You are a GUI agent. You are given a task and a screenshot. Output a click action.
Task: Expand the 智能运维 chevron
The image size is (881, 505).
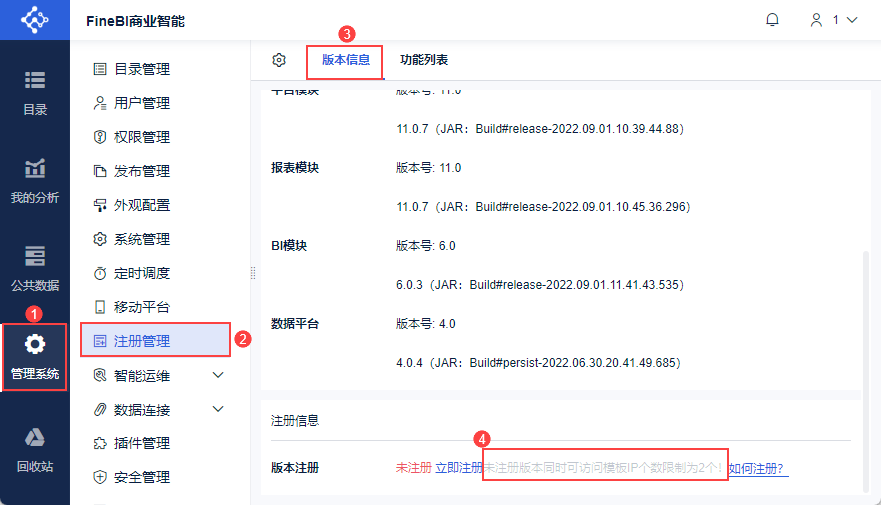218,375
